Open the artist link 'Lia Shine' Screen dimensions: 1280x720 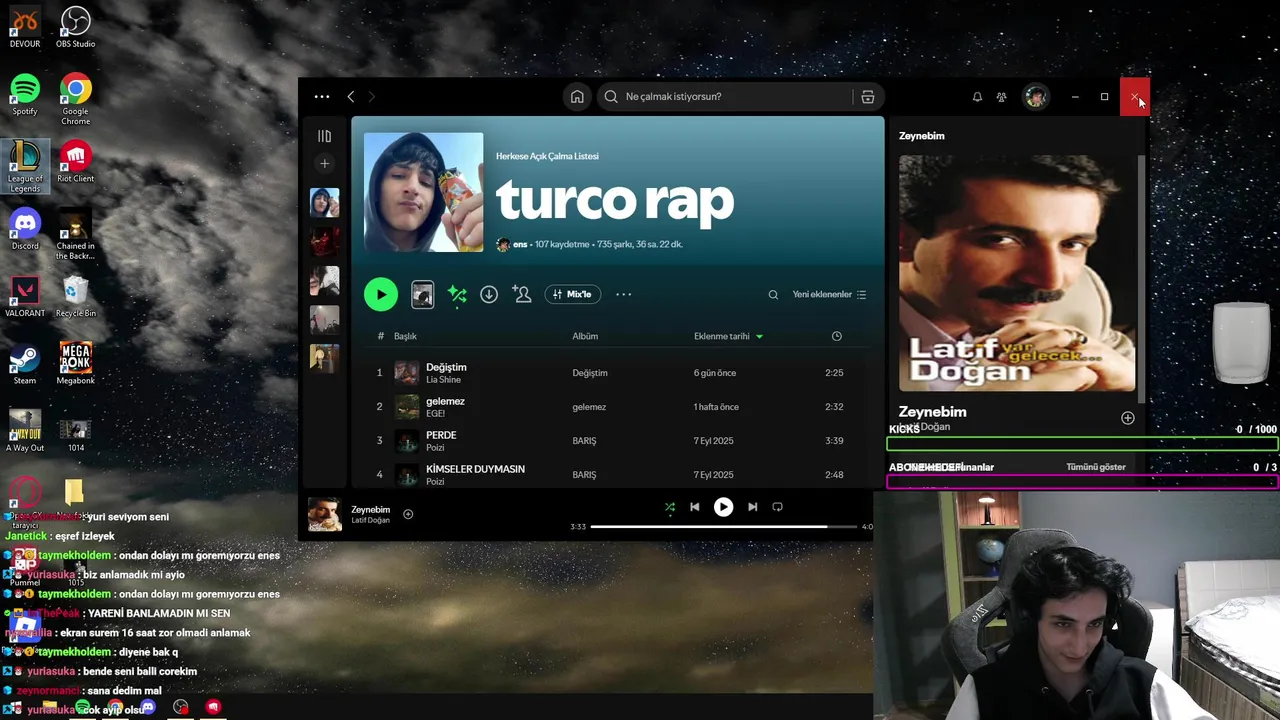click(x=443, y=380)
